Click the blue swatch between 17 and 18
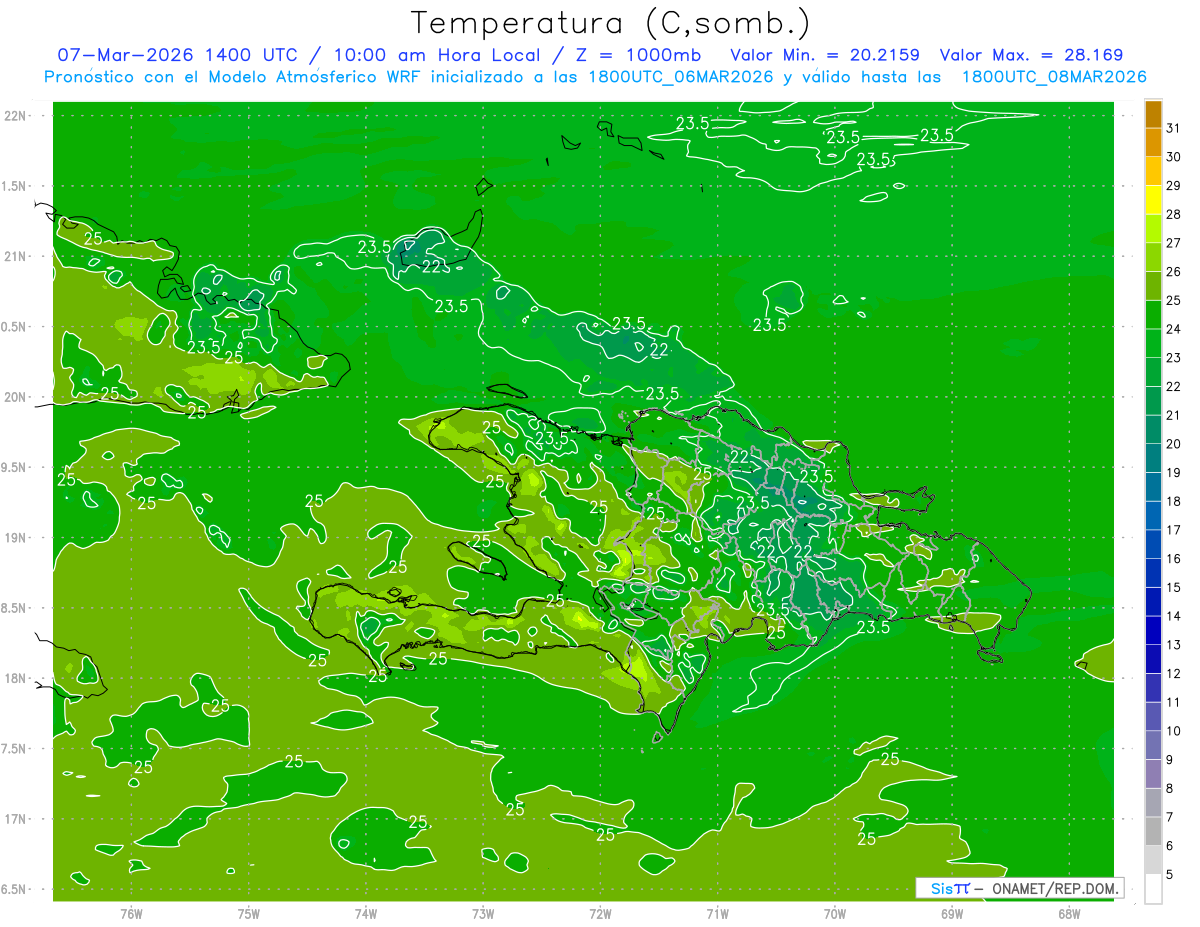 (1154, 516)
